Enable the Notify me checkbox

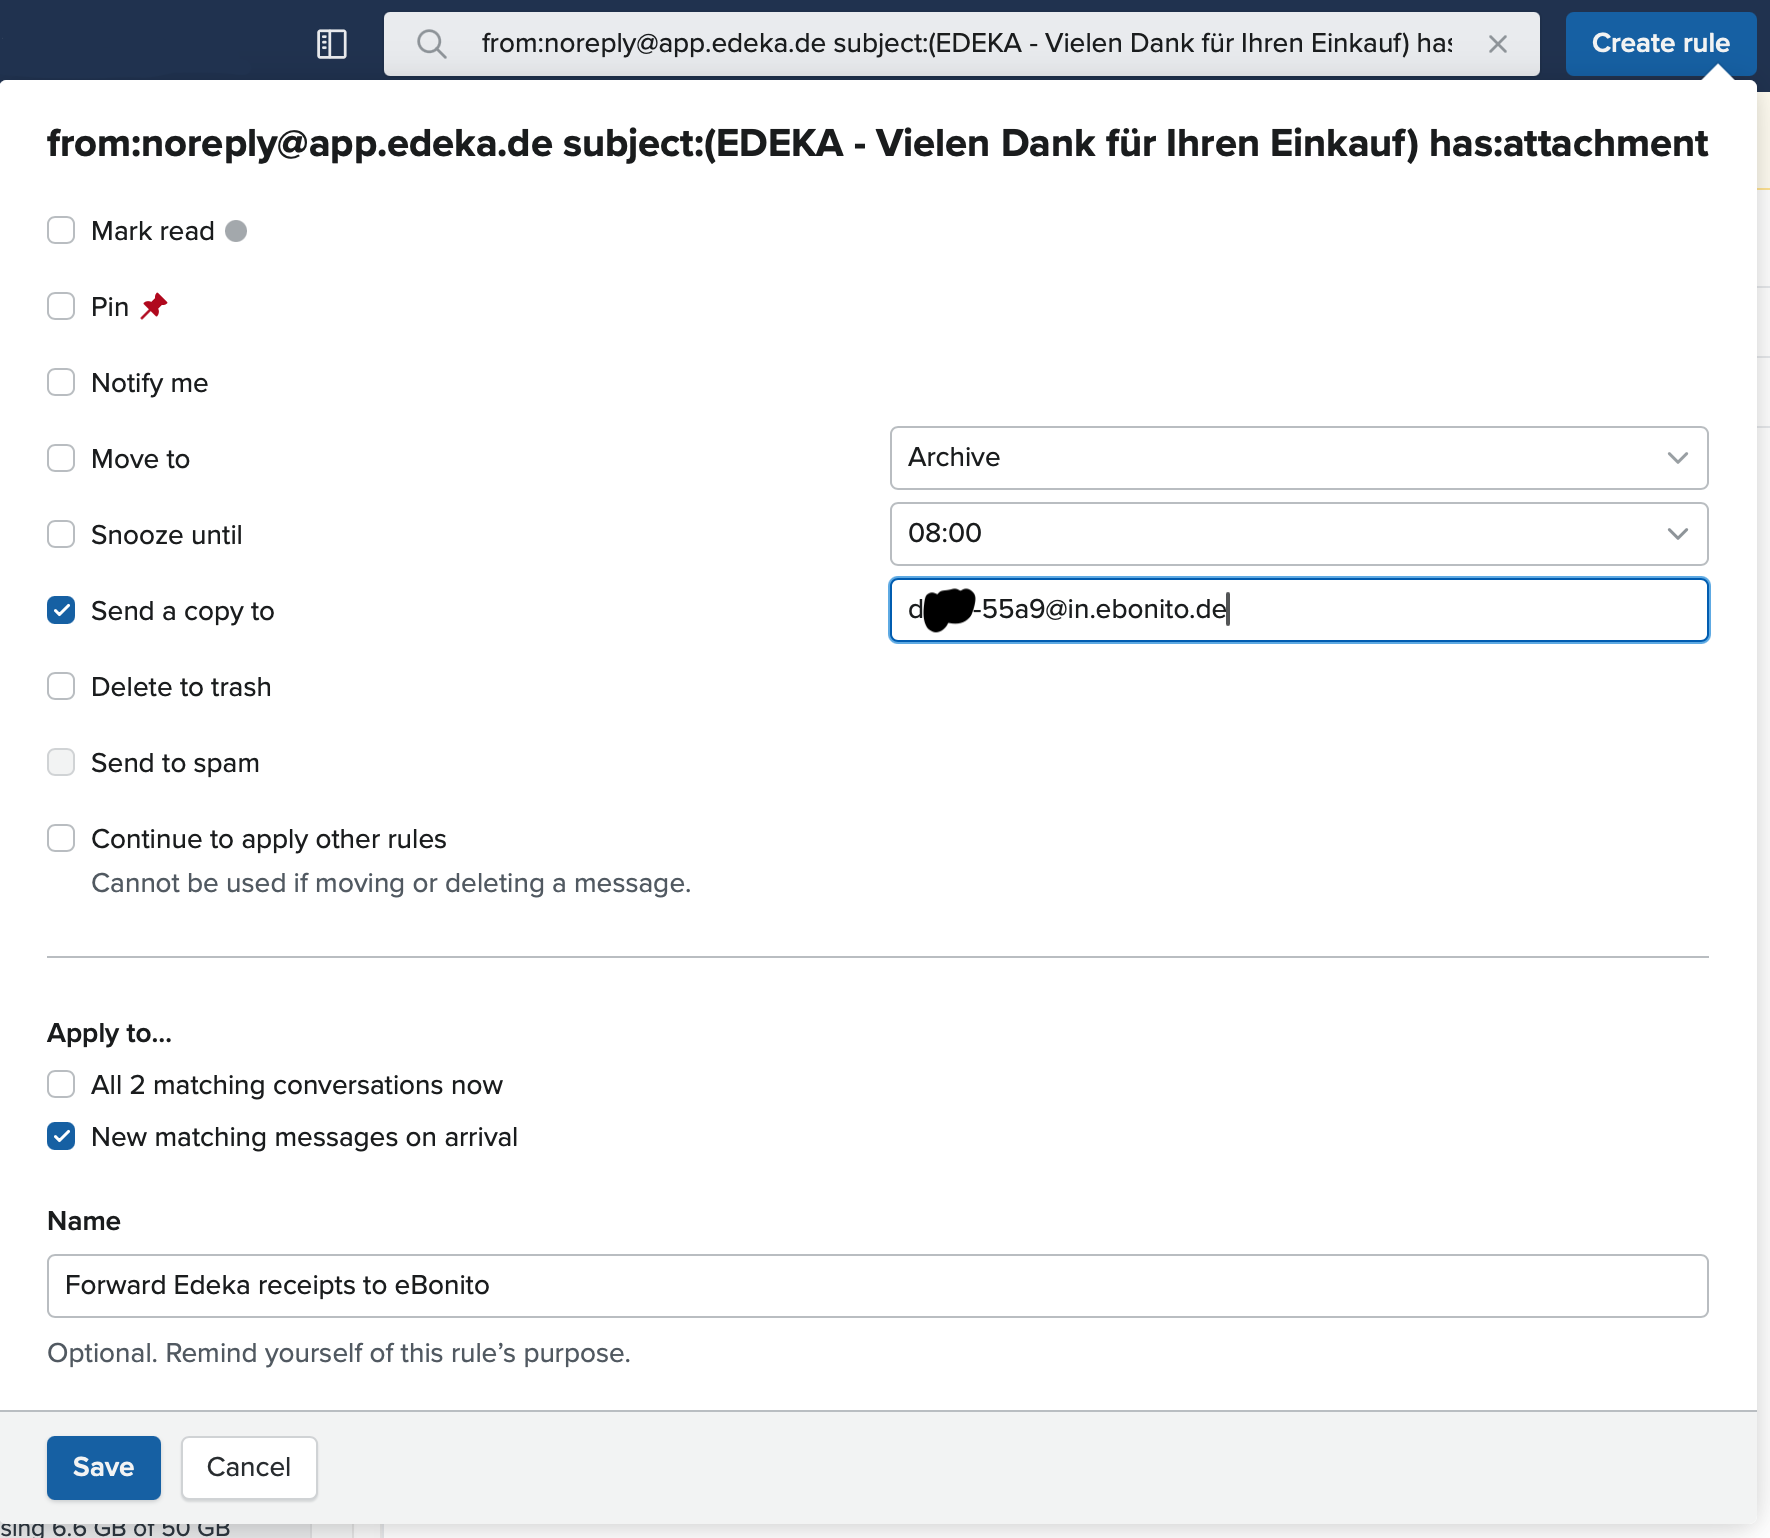point(61,382)
